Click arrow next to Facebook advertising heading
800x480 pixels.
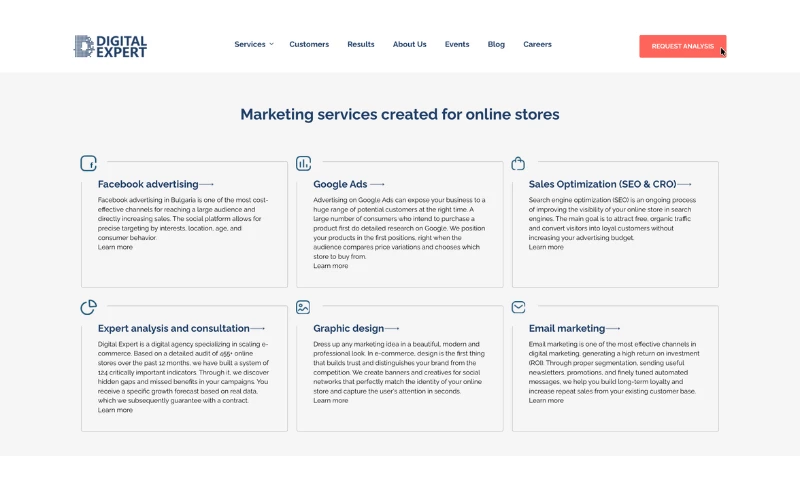(207, 184)
